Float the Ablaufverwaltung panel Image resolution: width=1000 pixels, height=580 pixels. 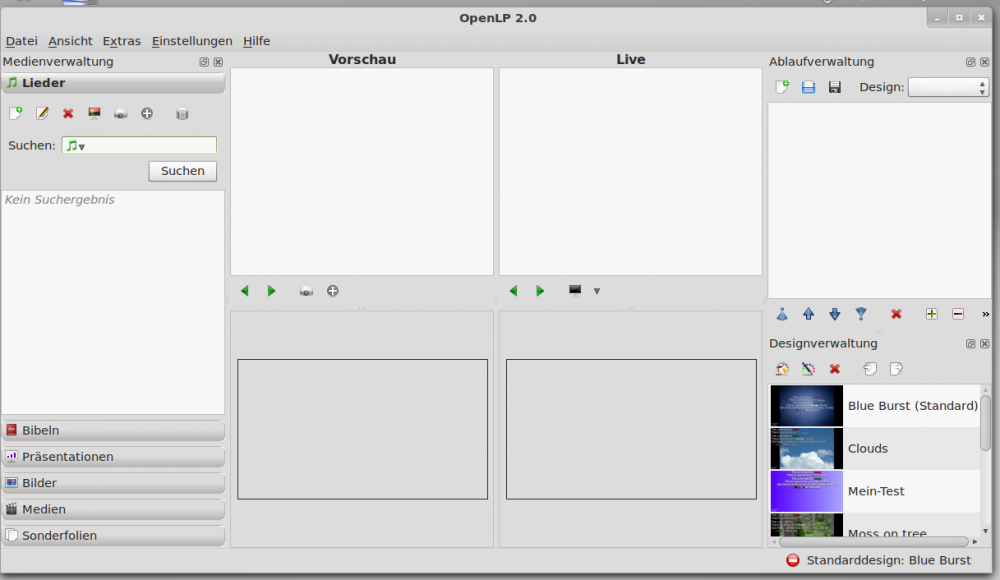click(x=971, y=62)
